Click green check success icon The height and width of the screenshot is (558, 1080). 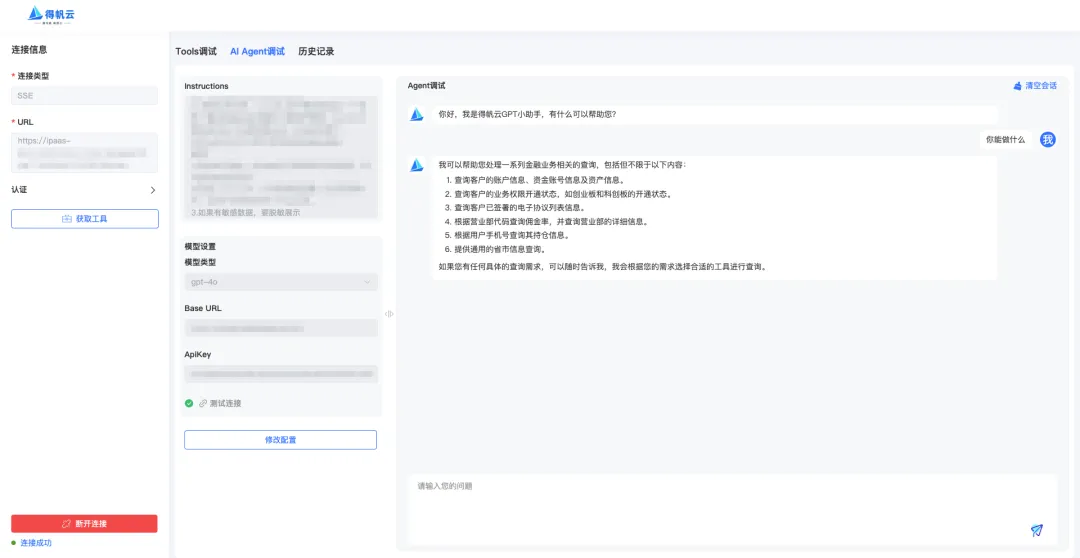[x=189, y=403]
